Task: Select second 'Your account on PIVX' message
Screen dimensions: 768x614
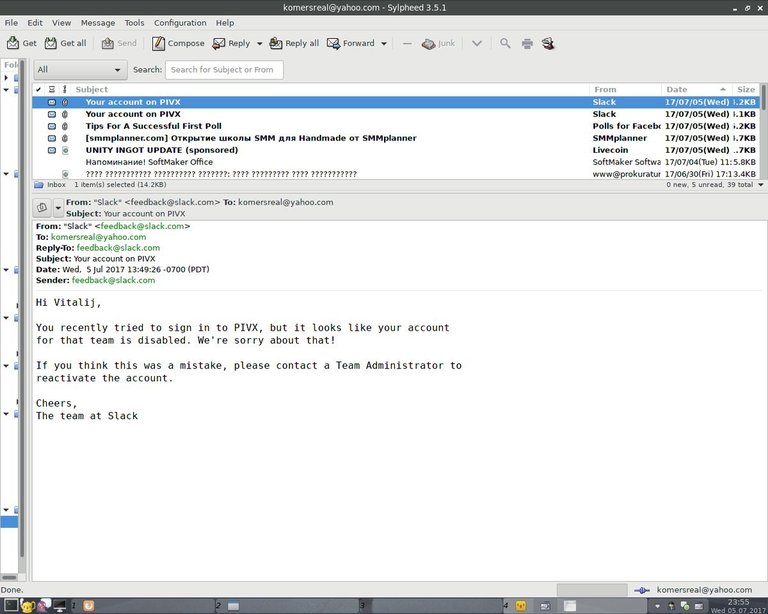Action: click(396, 114)
